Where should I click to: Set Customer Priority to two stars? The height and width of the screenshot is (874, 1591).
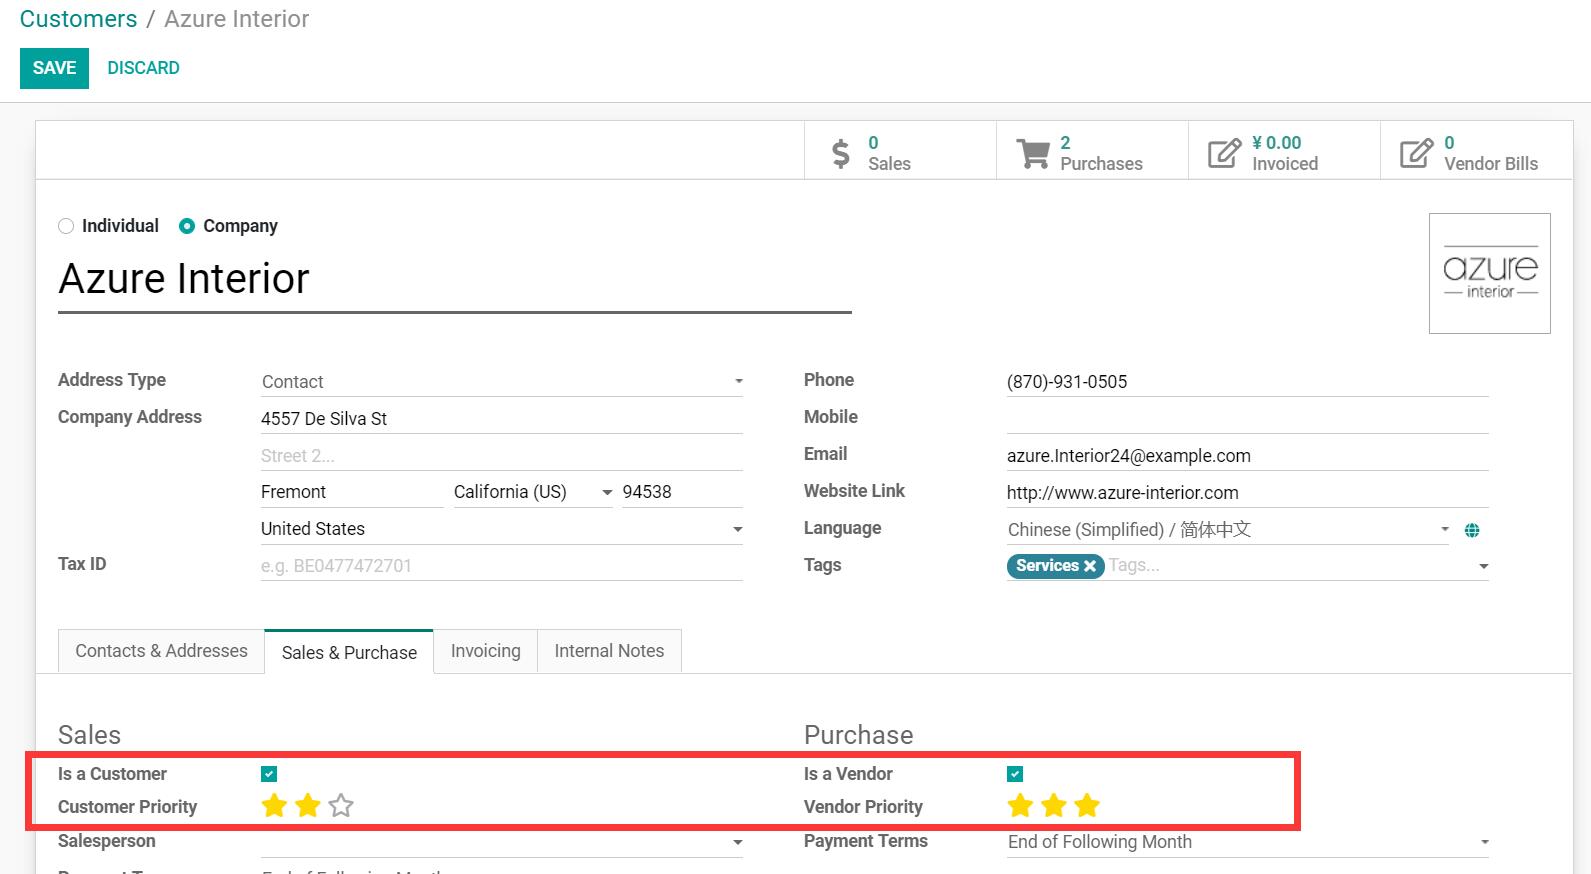308,805
